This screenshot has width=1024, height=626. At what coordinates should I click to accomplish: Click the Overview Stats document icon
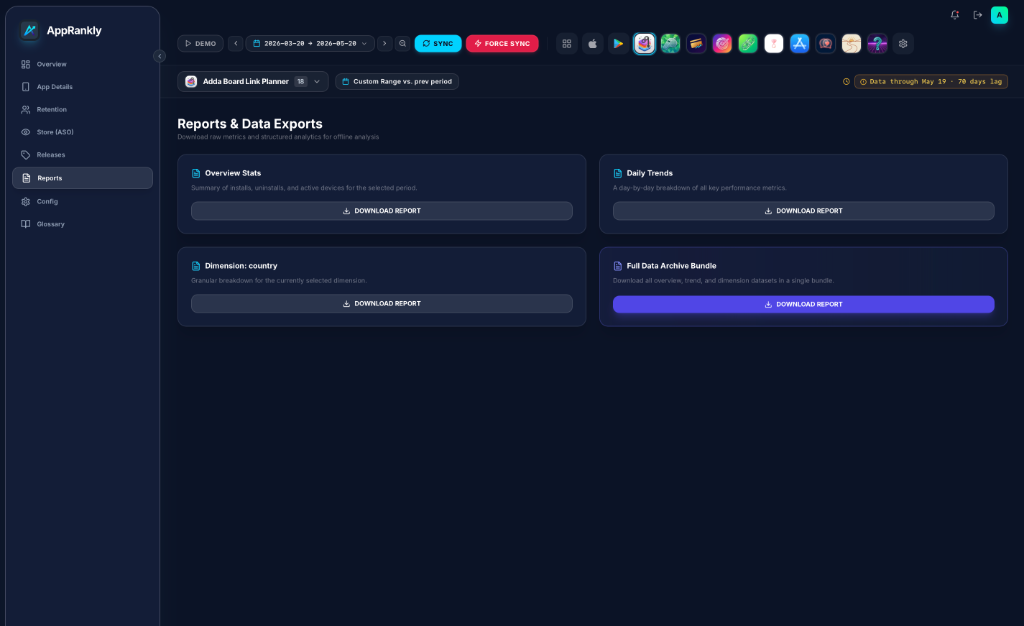click(196, 174)
